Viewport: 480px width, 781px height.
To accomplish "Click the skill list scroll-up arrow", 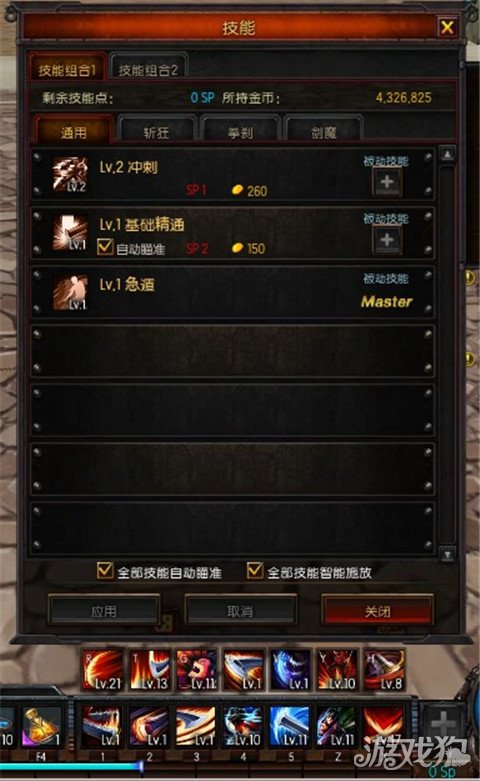I will (447, 155).
